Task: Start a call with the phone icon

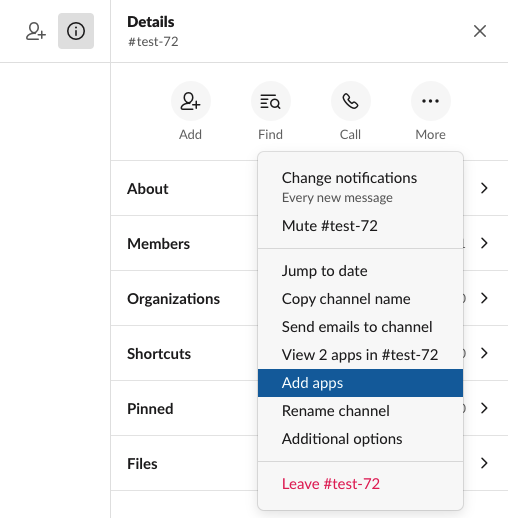Action: [351, 101]
